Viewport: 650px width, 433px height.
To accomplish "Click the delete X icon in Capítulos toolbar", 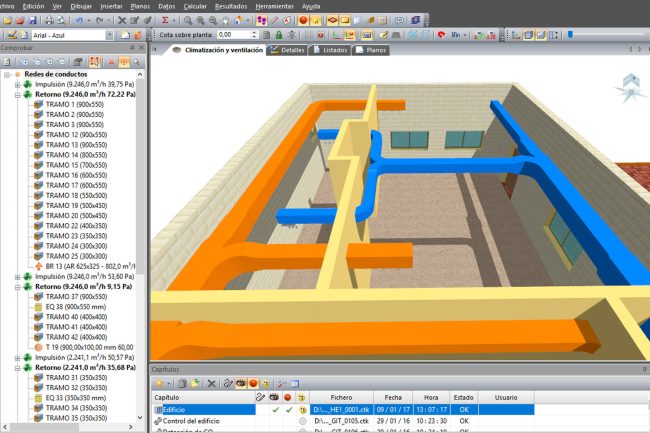I will pyautogui.click(x=211, y=383).
